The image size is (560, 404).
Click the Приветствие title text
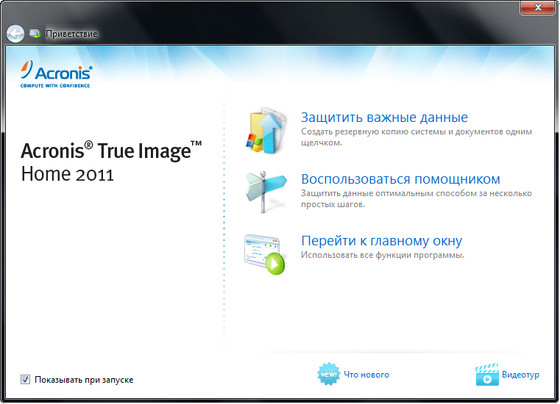[x=71, y=34]
